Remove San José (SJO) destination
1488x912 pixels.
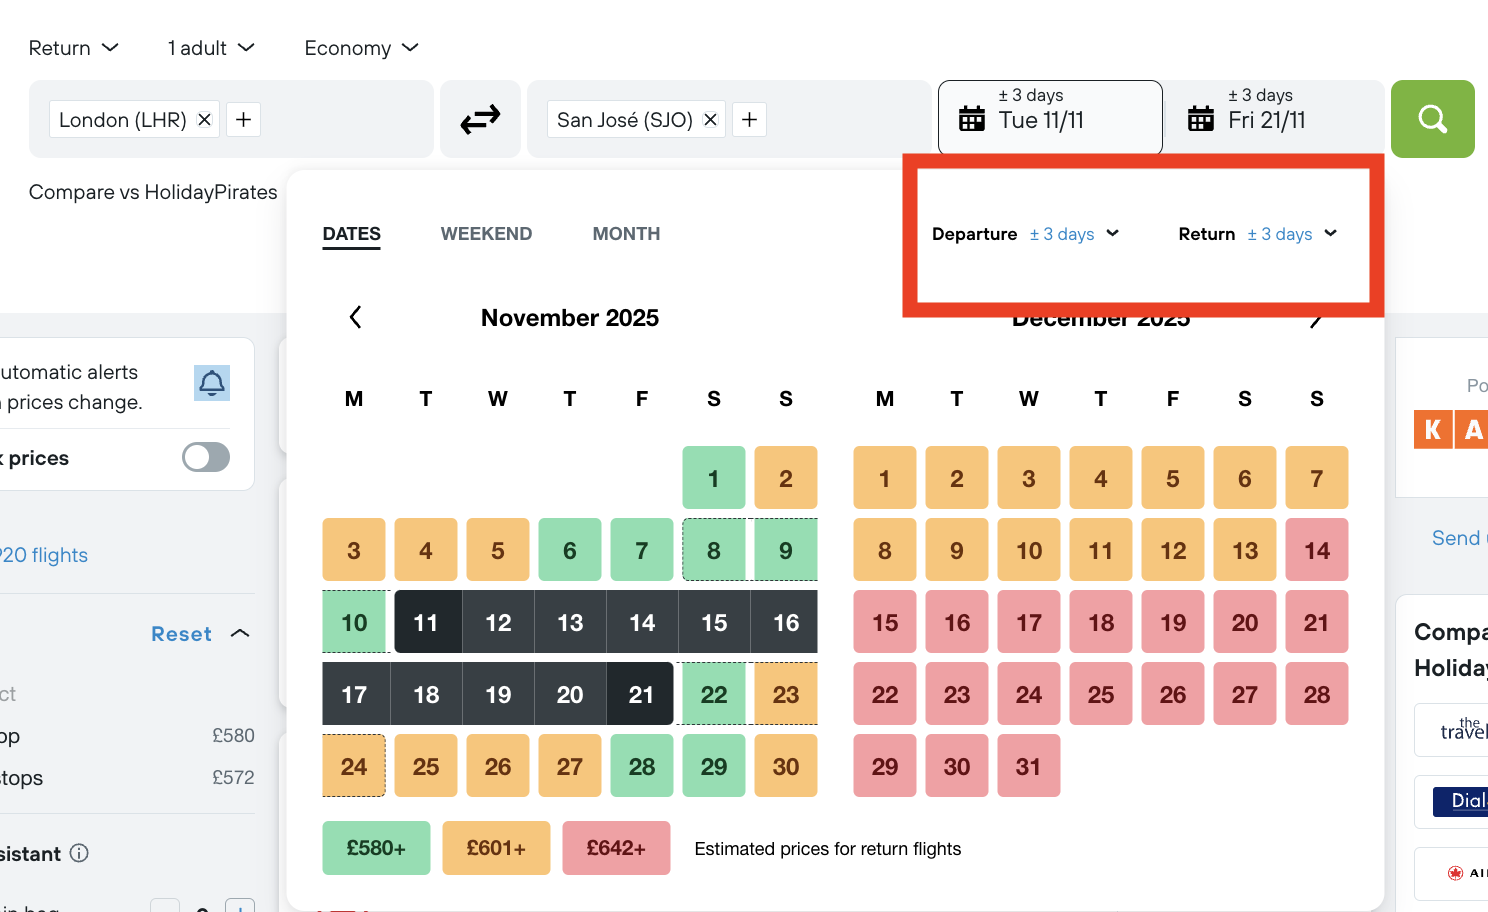(710, 119)
